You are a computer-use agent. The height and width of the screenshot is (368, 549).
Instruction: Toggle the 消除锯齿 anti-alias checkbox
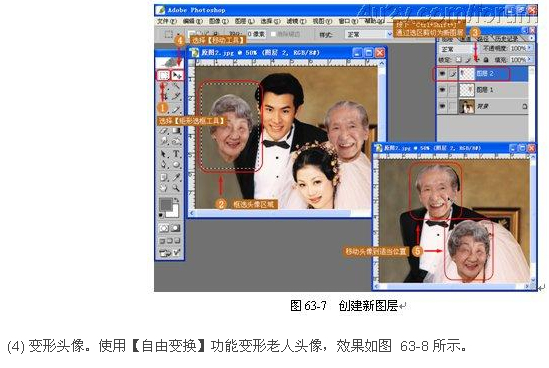click(x=273, y=34)
